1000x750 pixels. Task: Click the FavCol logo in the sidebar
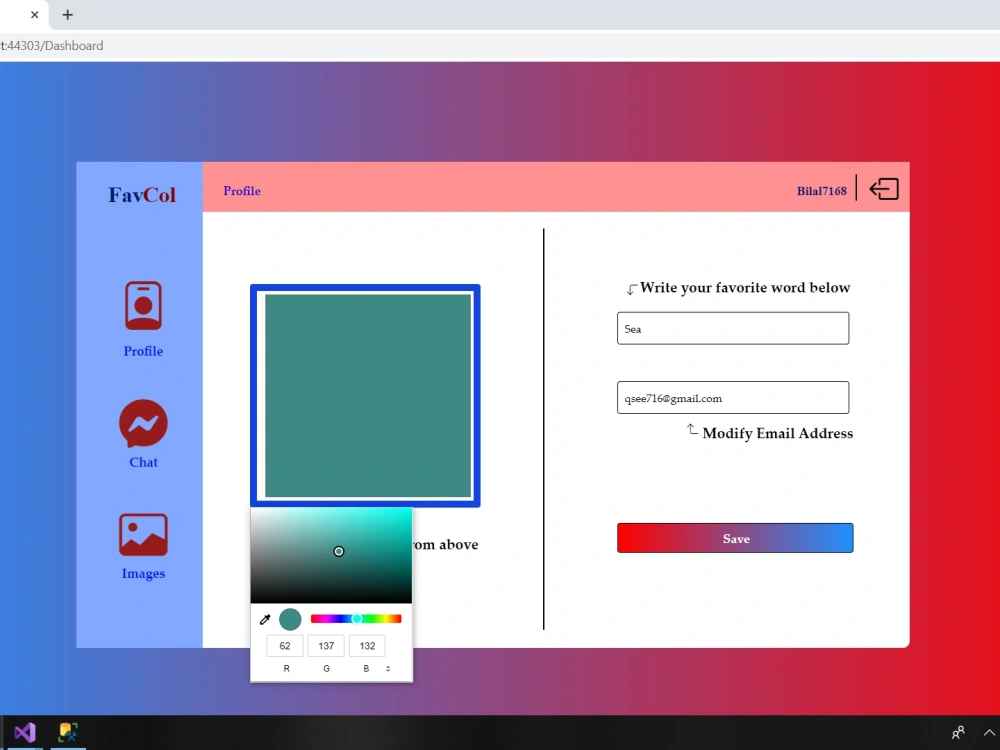[x=142, y=195]
